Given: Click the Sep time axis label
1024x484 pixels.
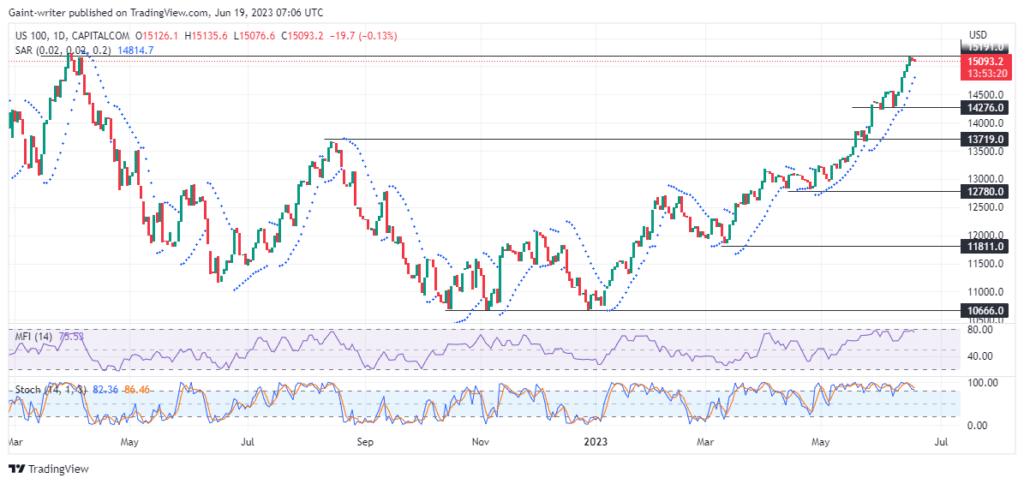Looking at the screenshot, I should pyautogui.click(x=364, y=442).
